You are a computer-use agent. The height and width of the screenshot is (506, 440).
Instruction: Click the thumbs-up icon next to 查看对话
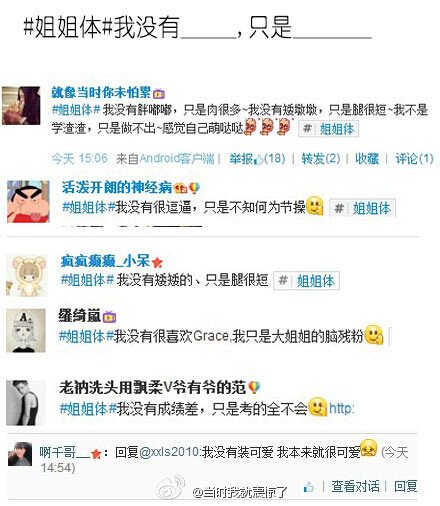pyautogui.click(x=309, y=487)
